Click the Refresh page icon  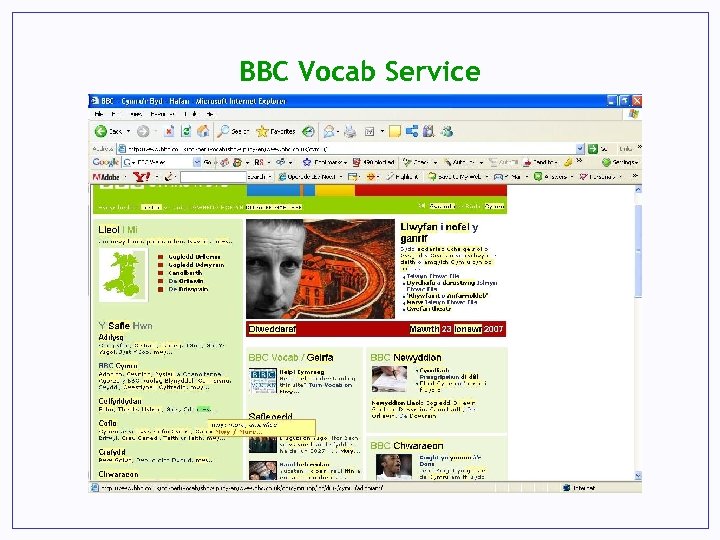[186, 131]
